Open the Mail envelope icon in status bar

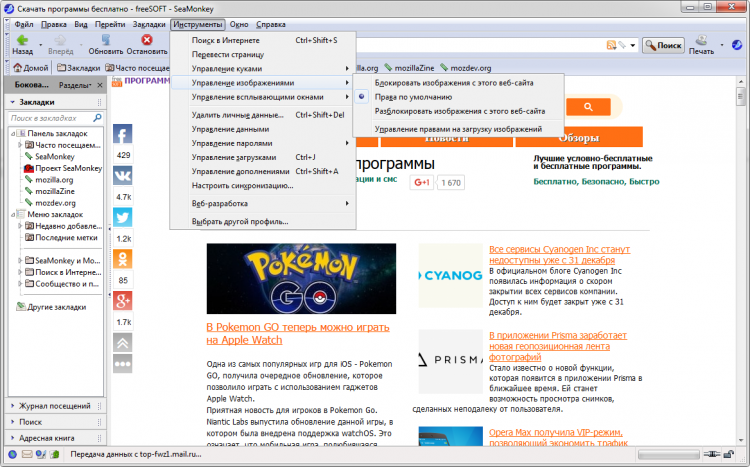(x=27, y=454)
